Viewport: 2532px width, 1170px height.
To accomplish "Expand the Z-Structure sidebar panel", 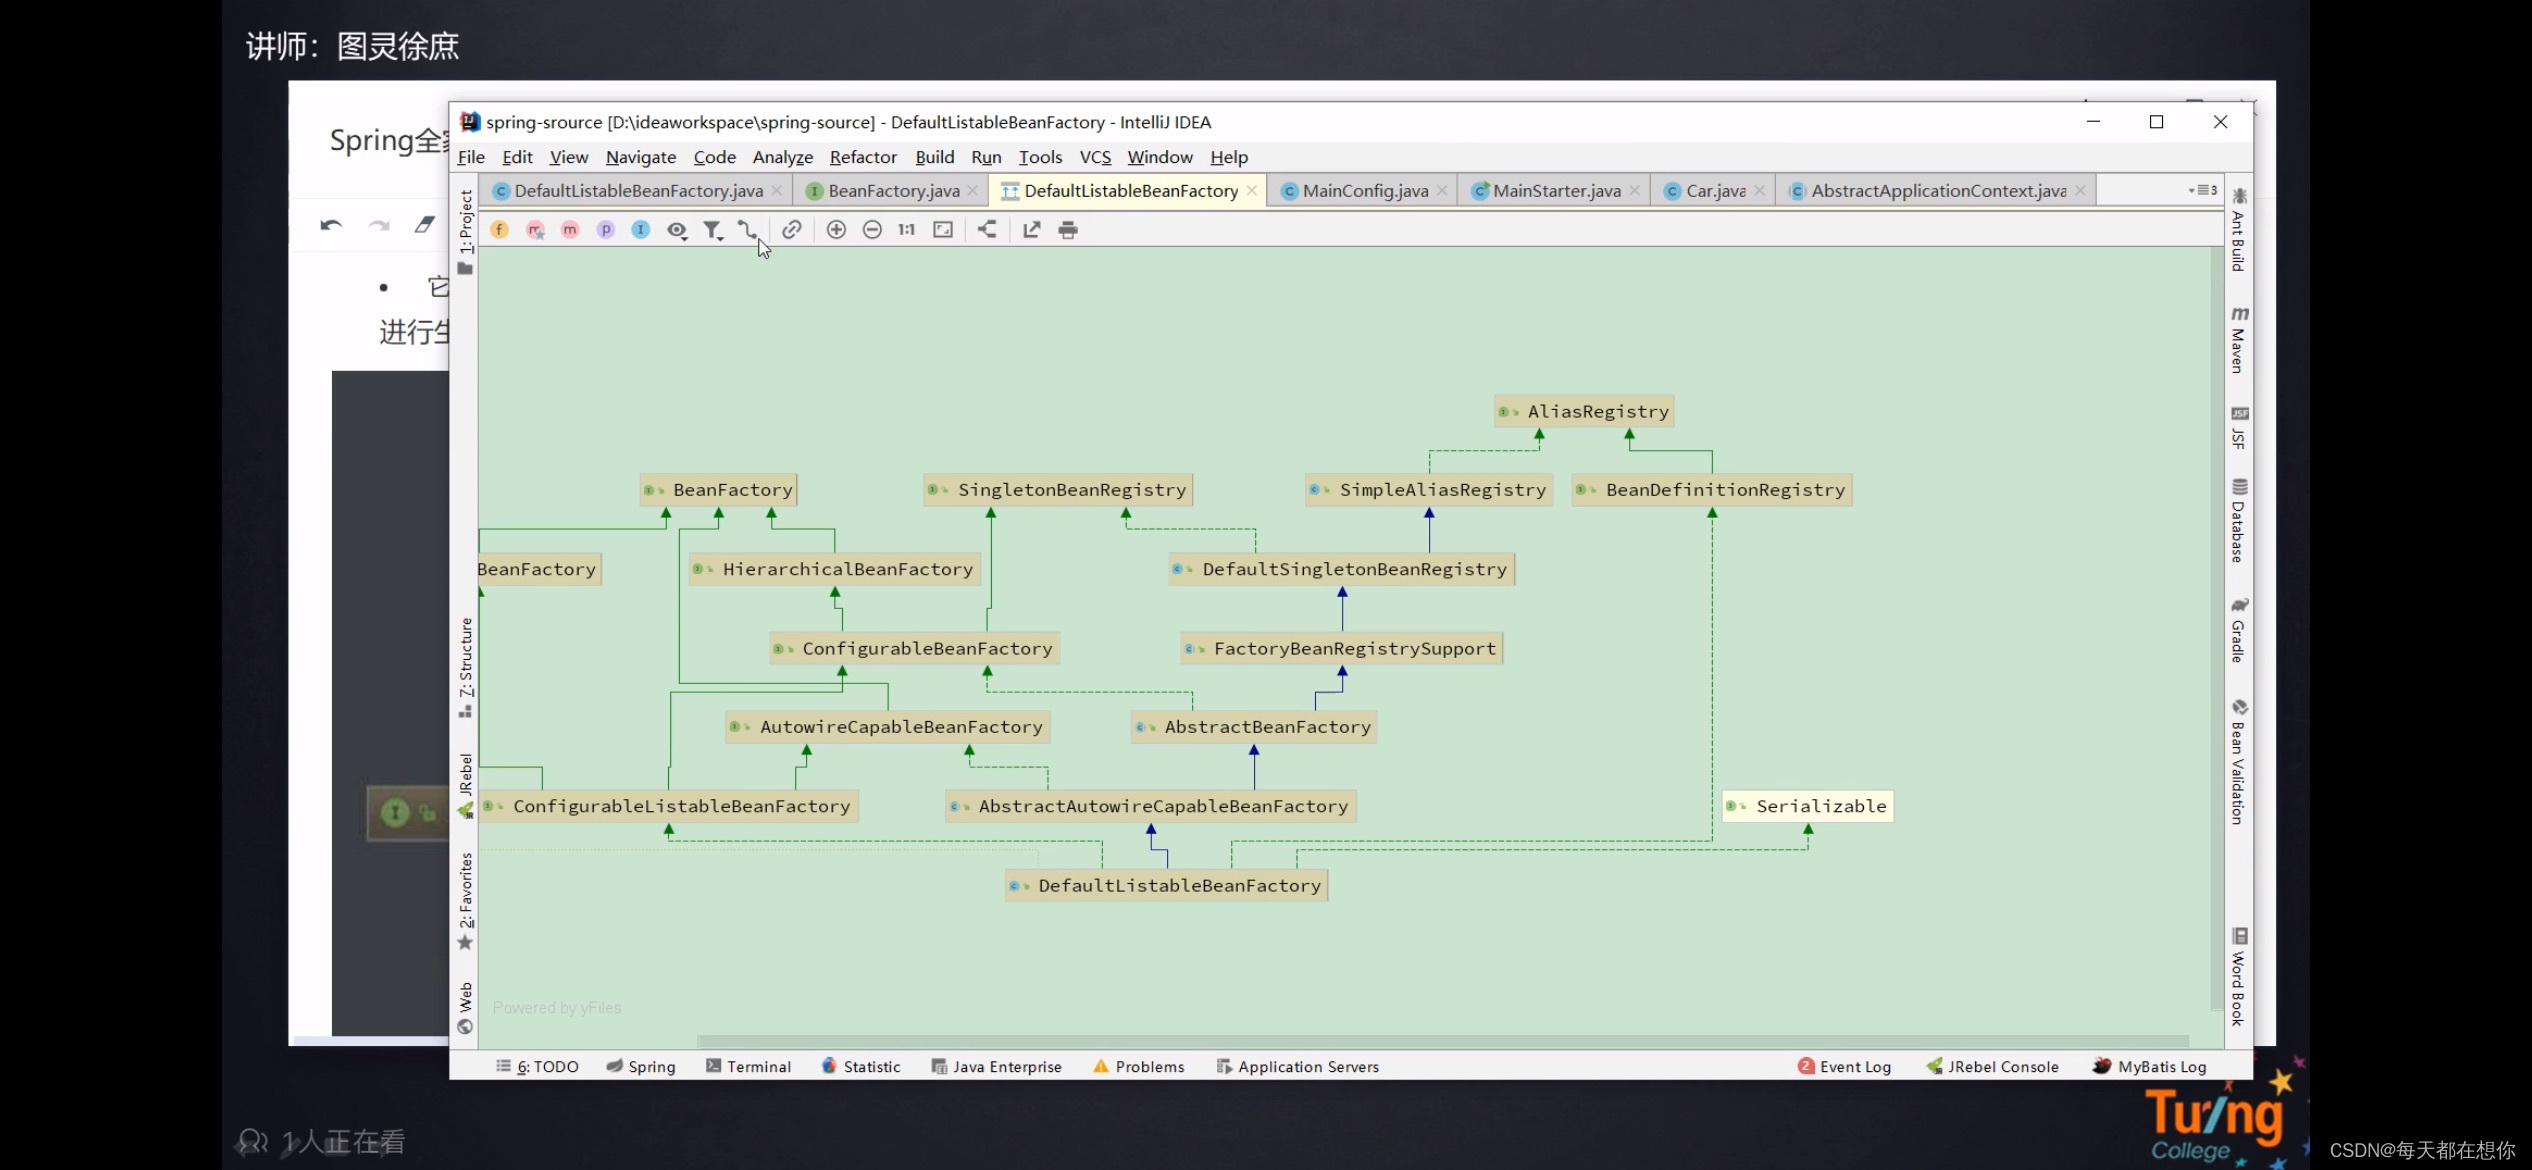I will [465, 644].
